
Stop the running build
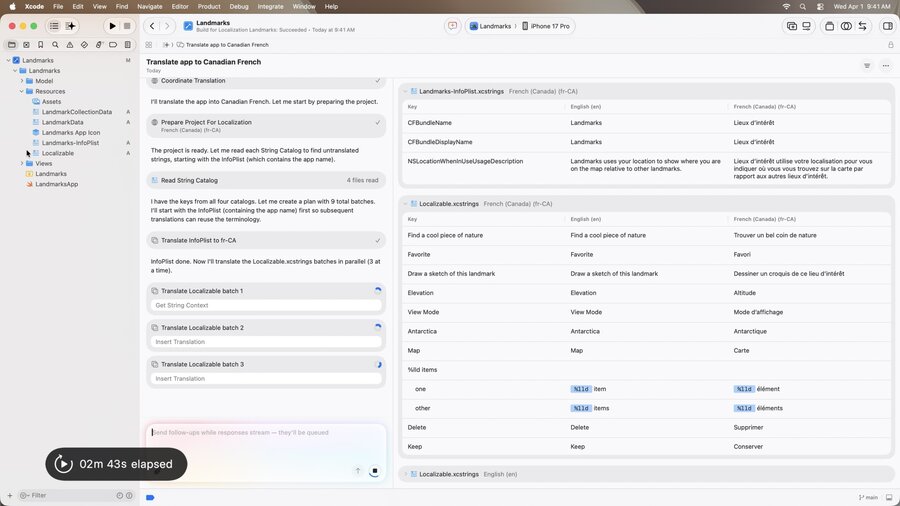click(127, 26)
